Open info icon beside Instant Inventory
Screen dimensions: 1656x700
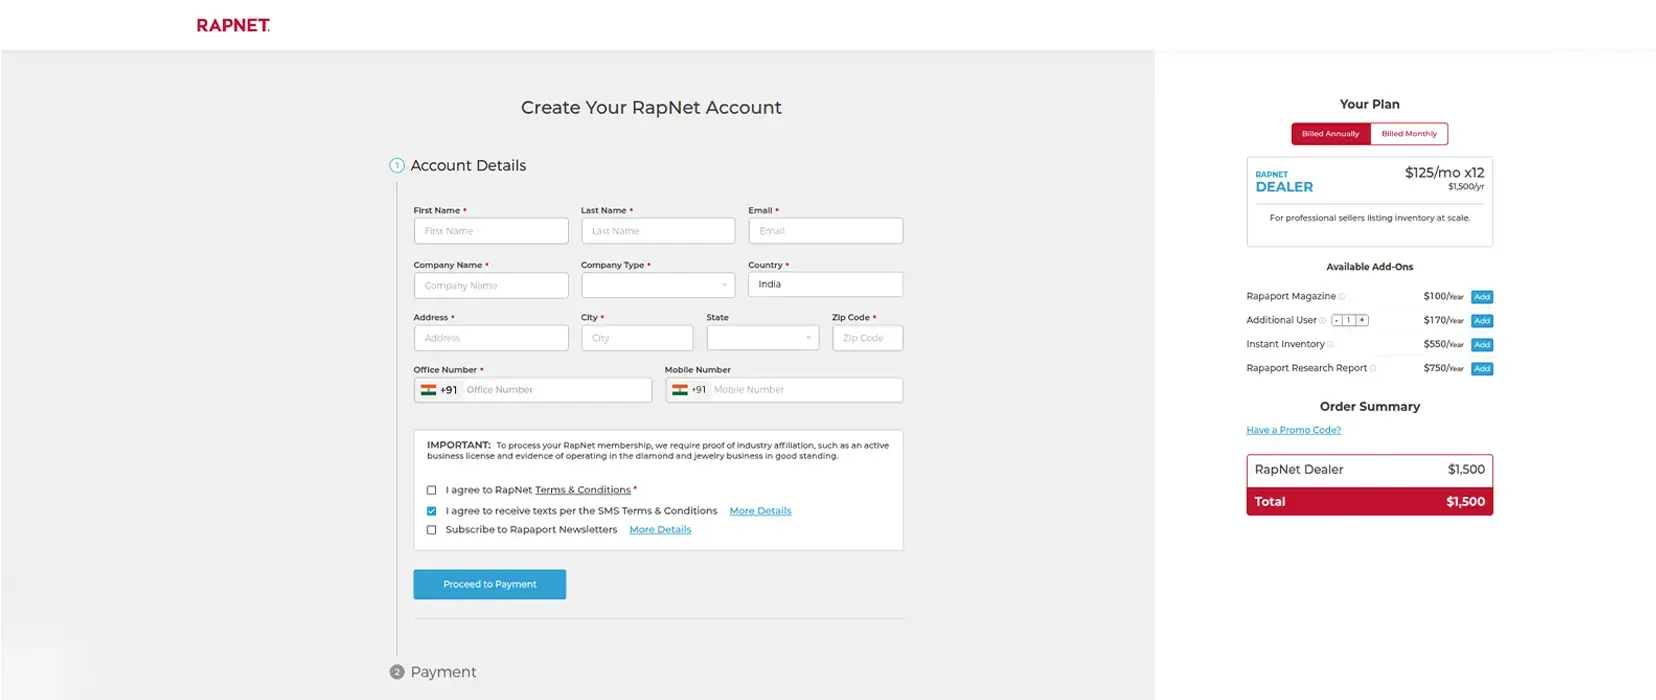pos(1331,345)
